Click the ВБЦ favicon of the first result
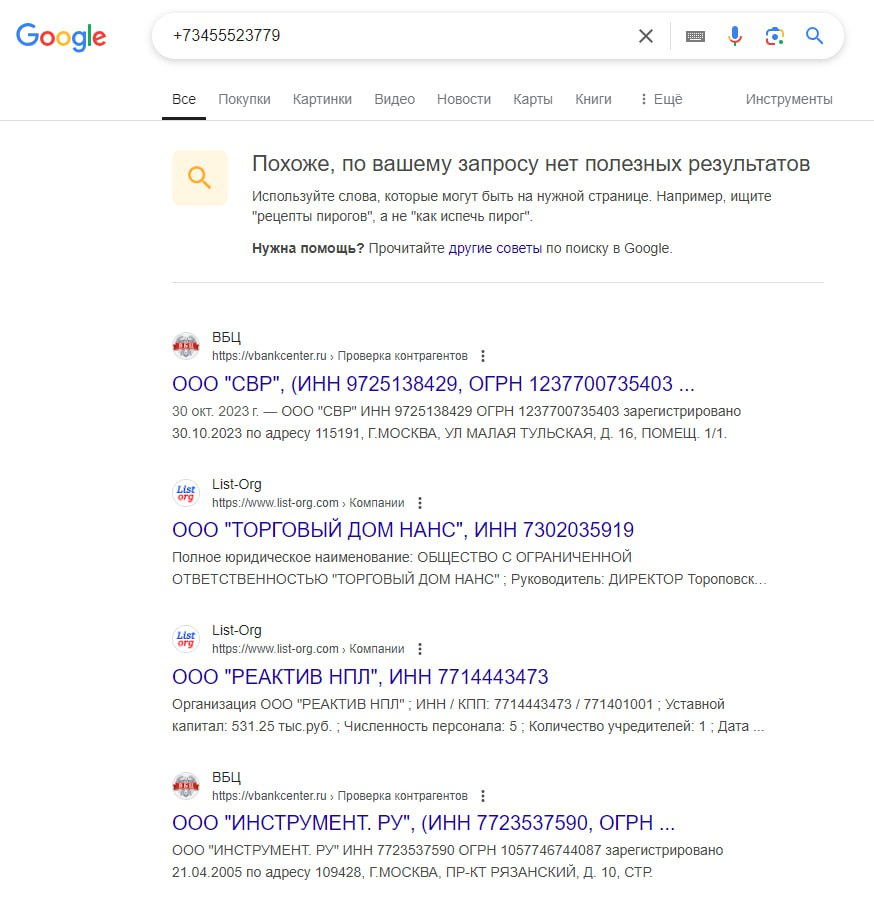 coord(186,346)
